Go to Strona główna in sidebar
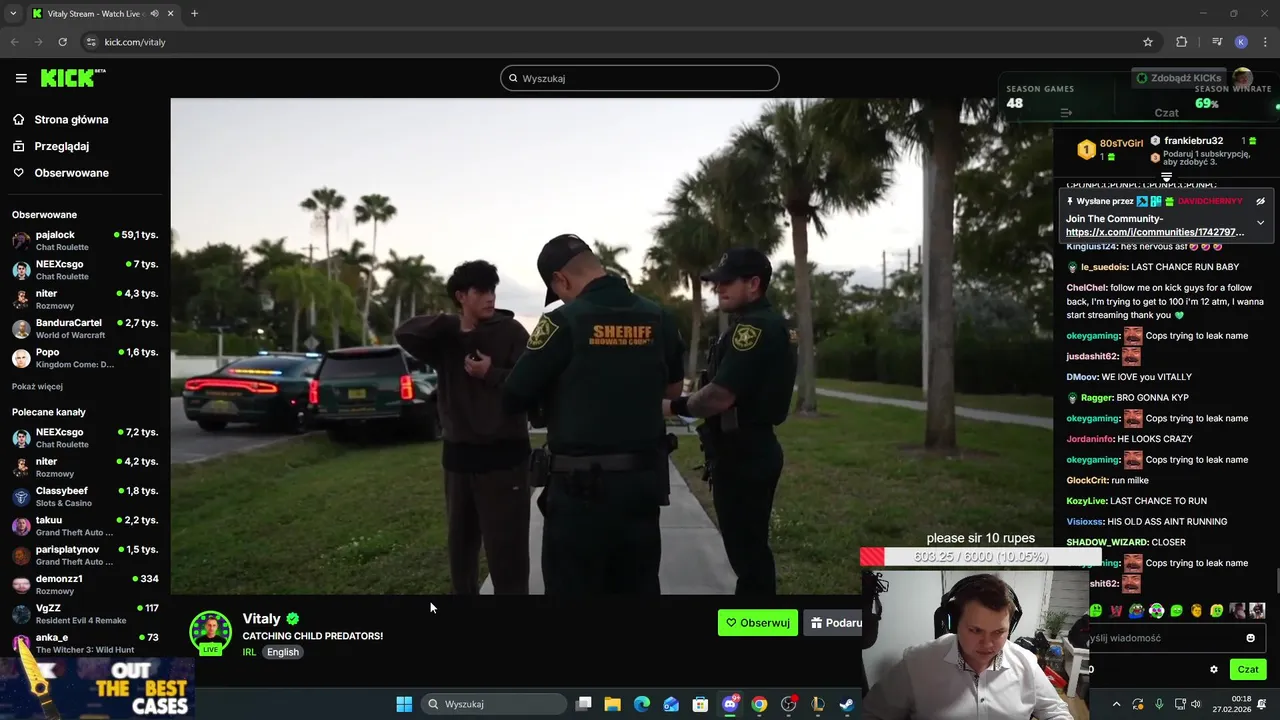This screenshot has width=1280, height=720. pos(71,119)
